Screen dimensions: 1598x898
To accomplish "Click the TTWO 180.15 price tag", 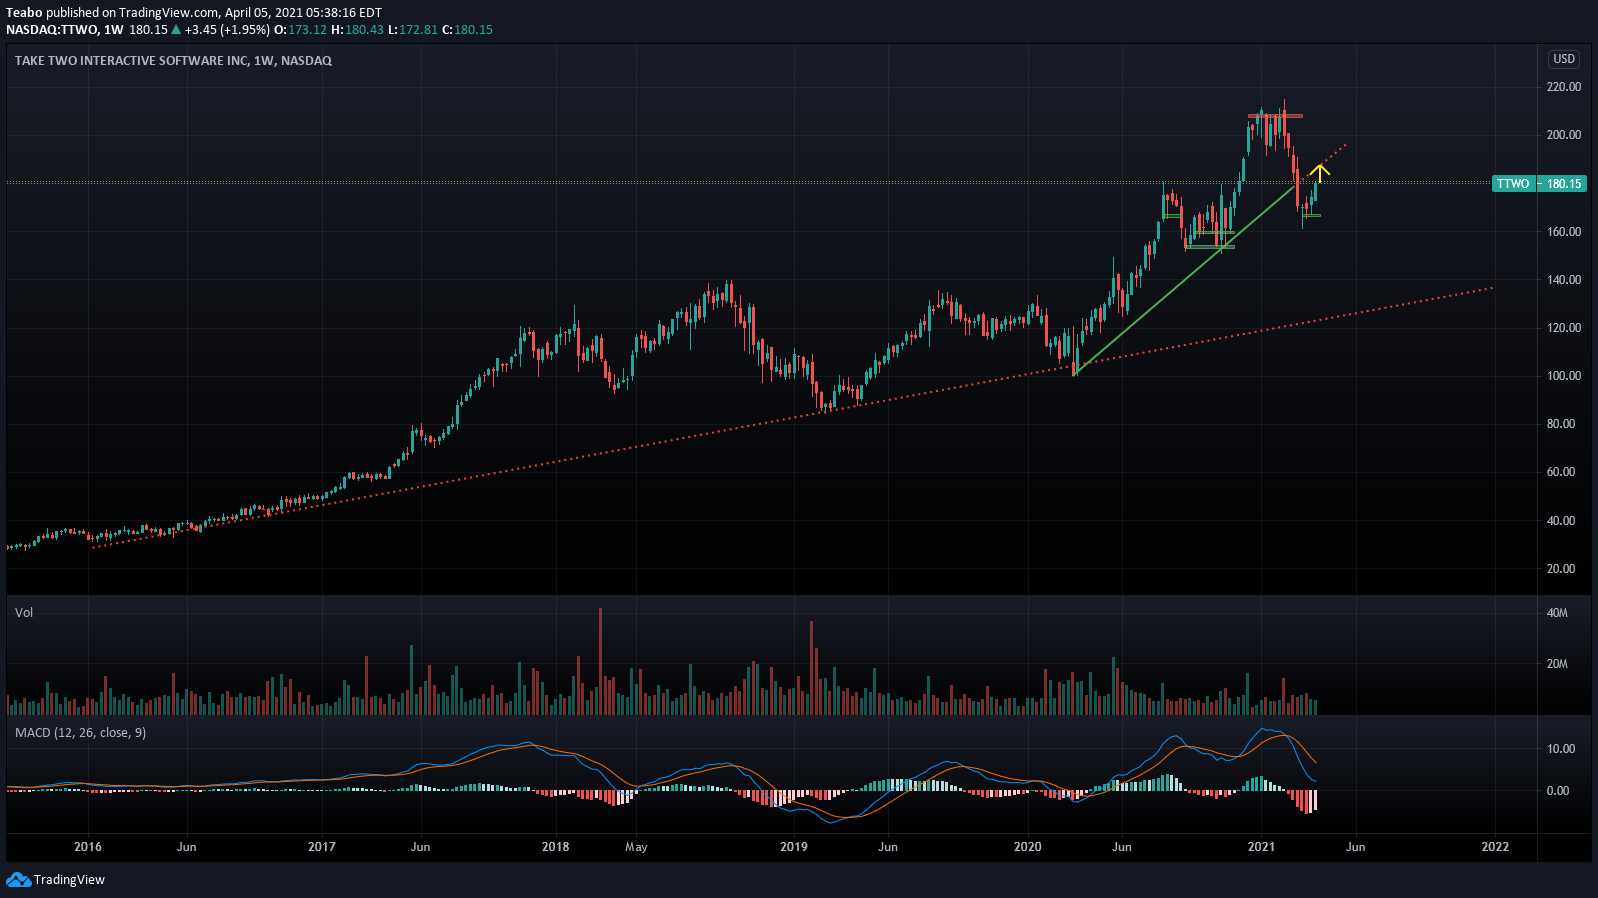I will 1539,183.
